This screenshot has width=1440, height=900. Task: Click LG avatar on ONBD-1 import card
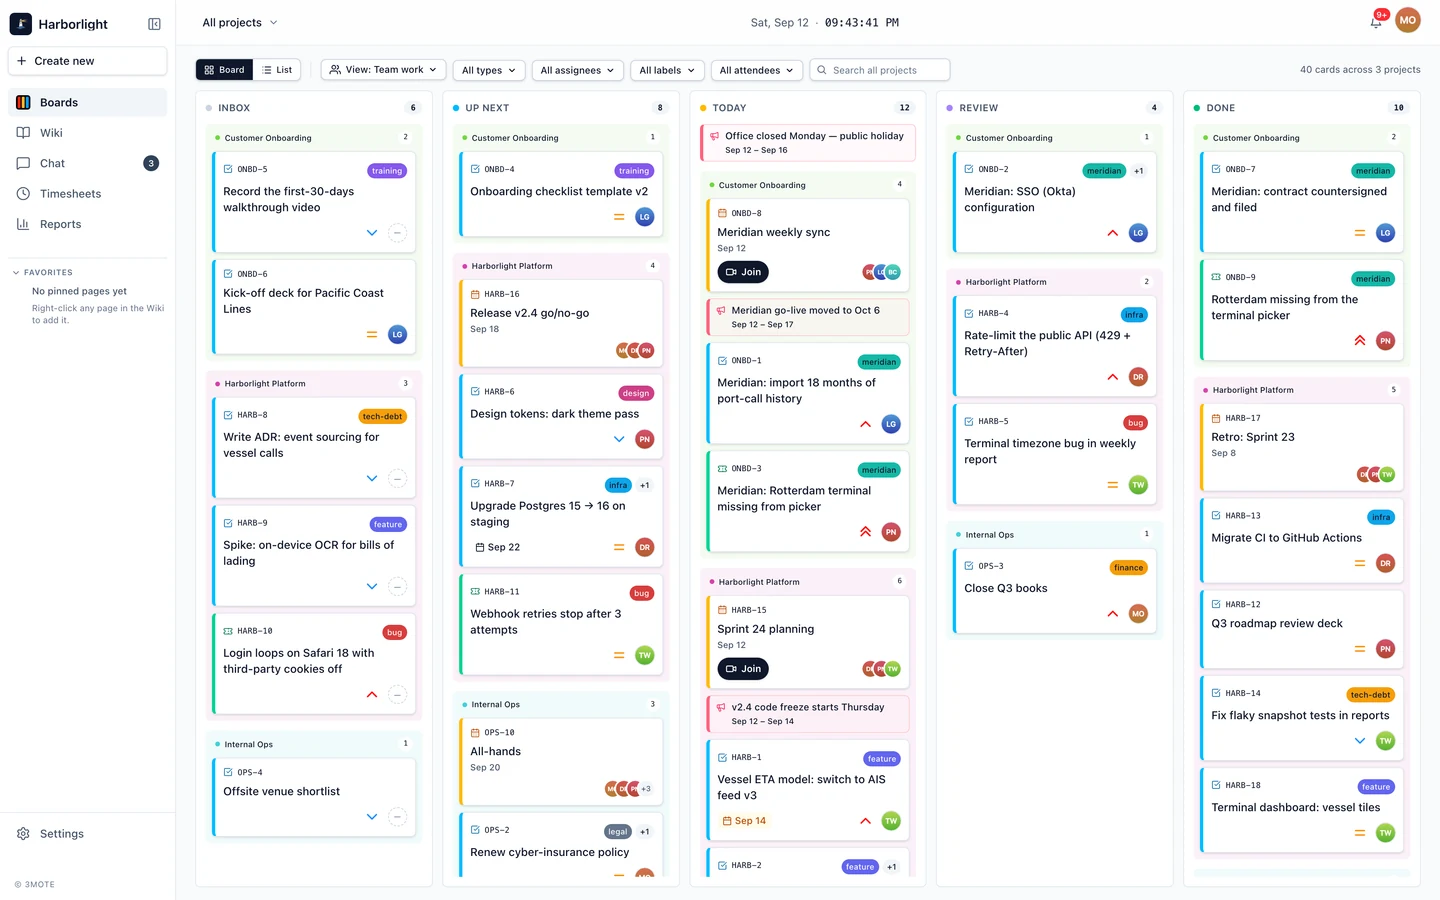(891, 424)
